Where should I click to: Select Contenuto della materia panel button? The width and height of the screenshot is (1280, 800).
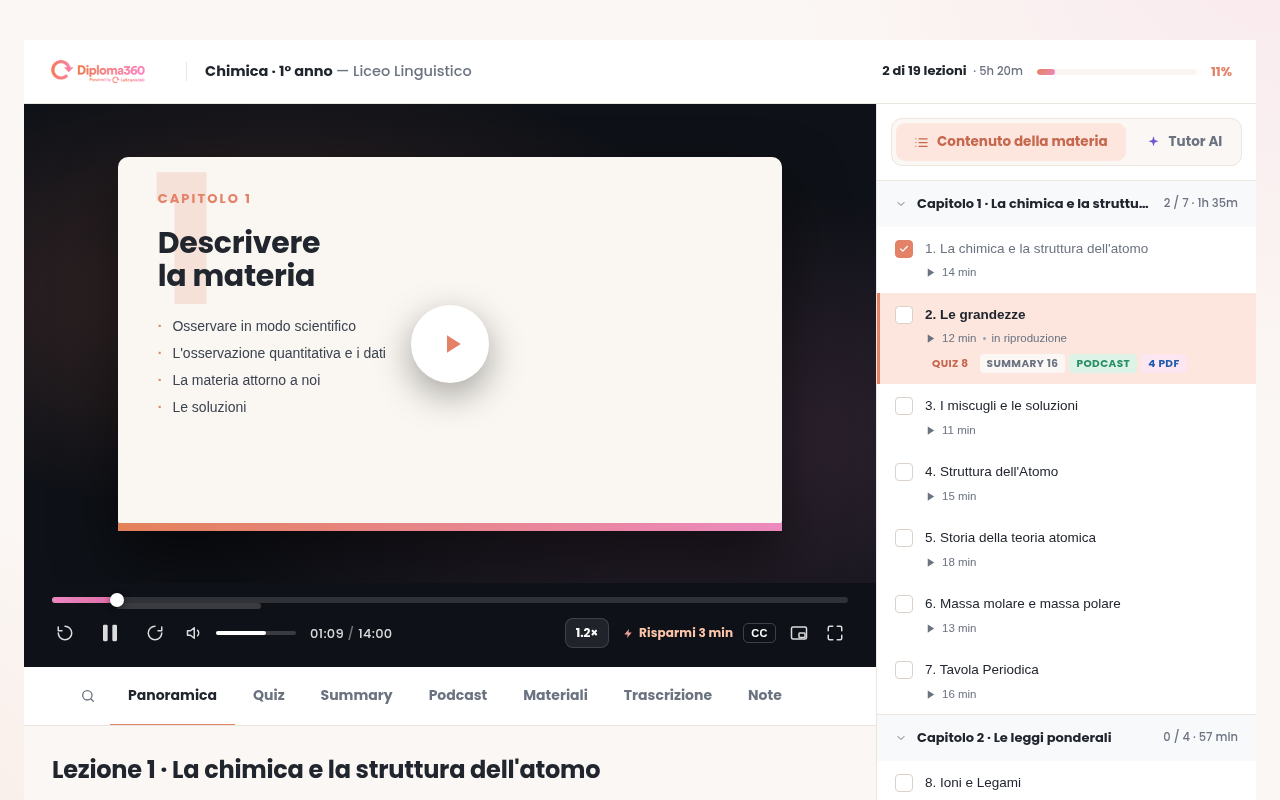[x=1011, y=142]
